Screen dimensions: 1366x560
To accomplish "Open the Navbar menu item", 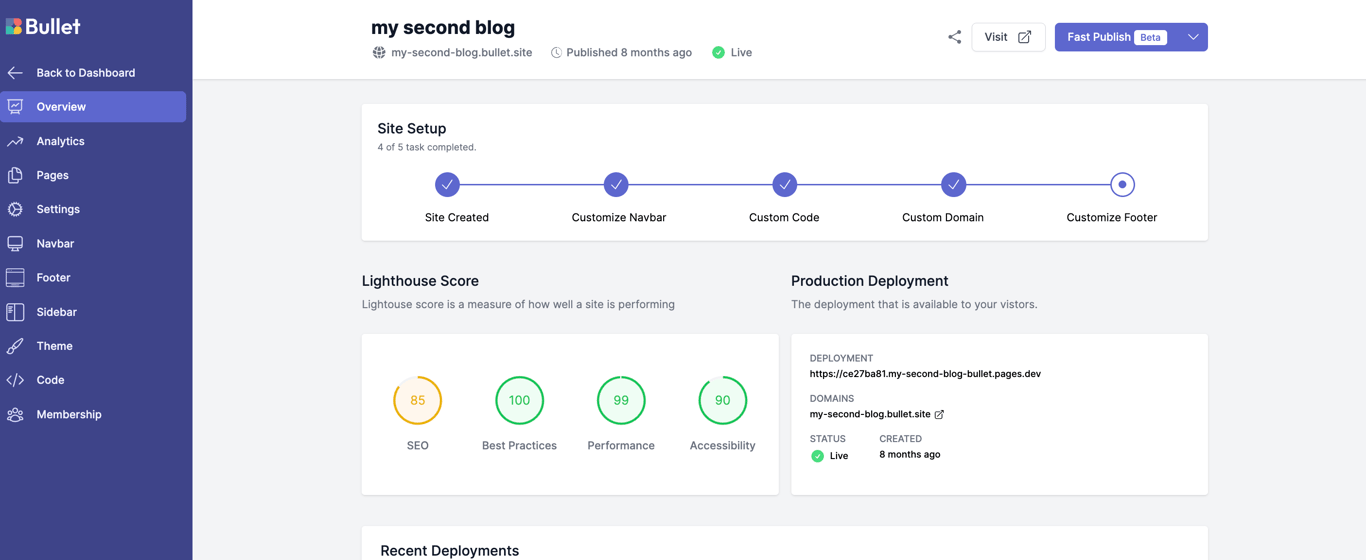I will coord(55,243).
